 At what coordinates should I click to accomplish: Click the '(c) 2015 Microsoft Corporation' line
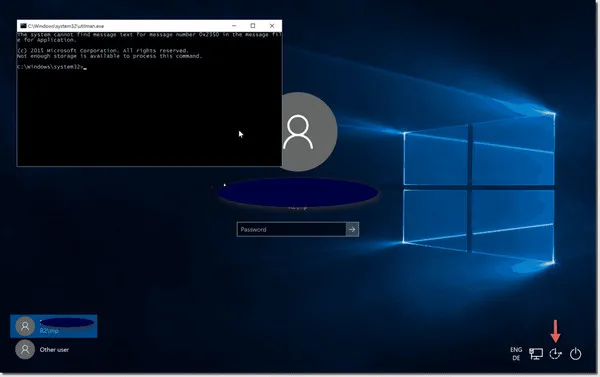pyautogui.click(x=103, y=51)
